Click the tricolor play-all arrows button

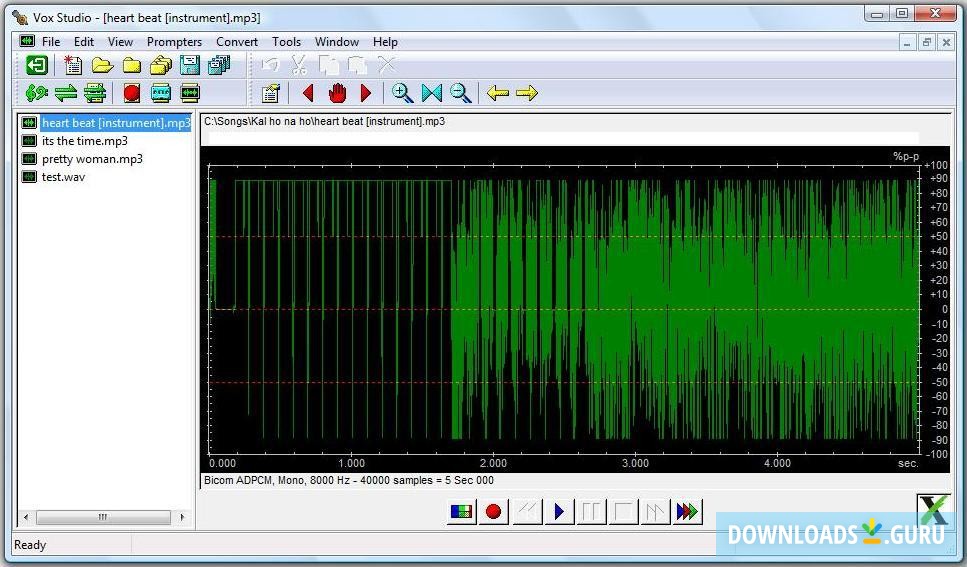pyautogui.click(x=687, y=511)
